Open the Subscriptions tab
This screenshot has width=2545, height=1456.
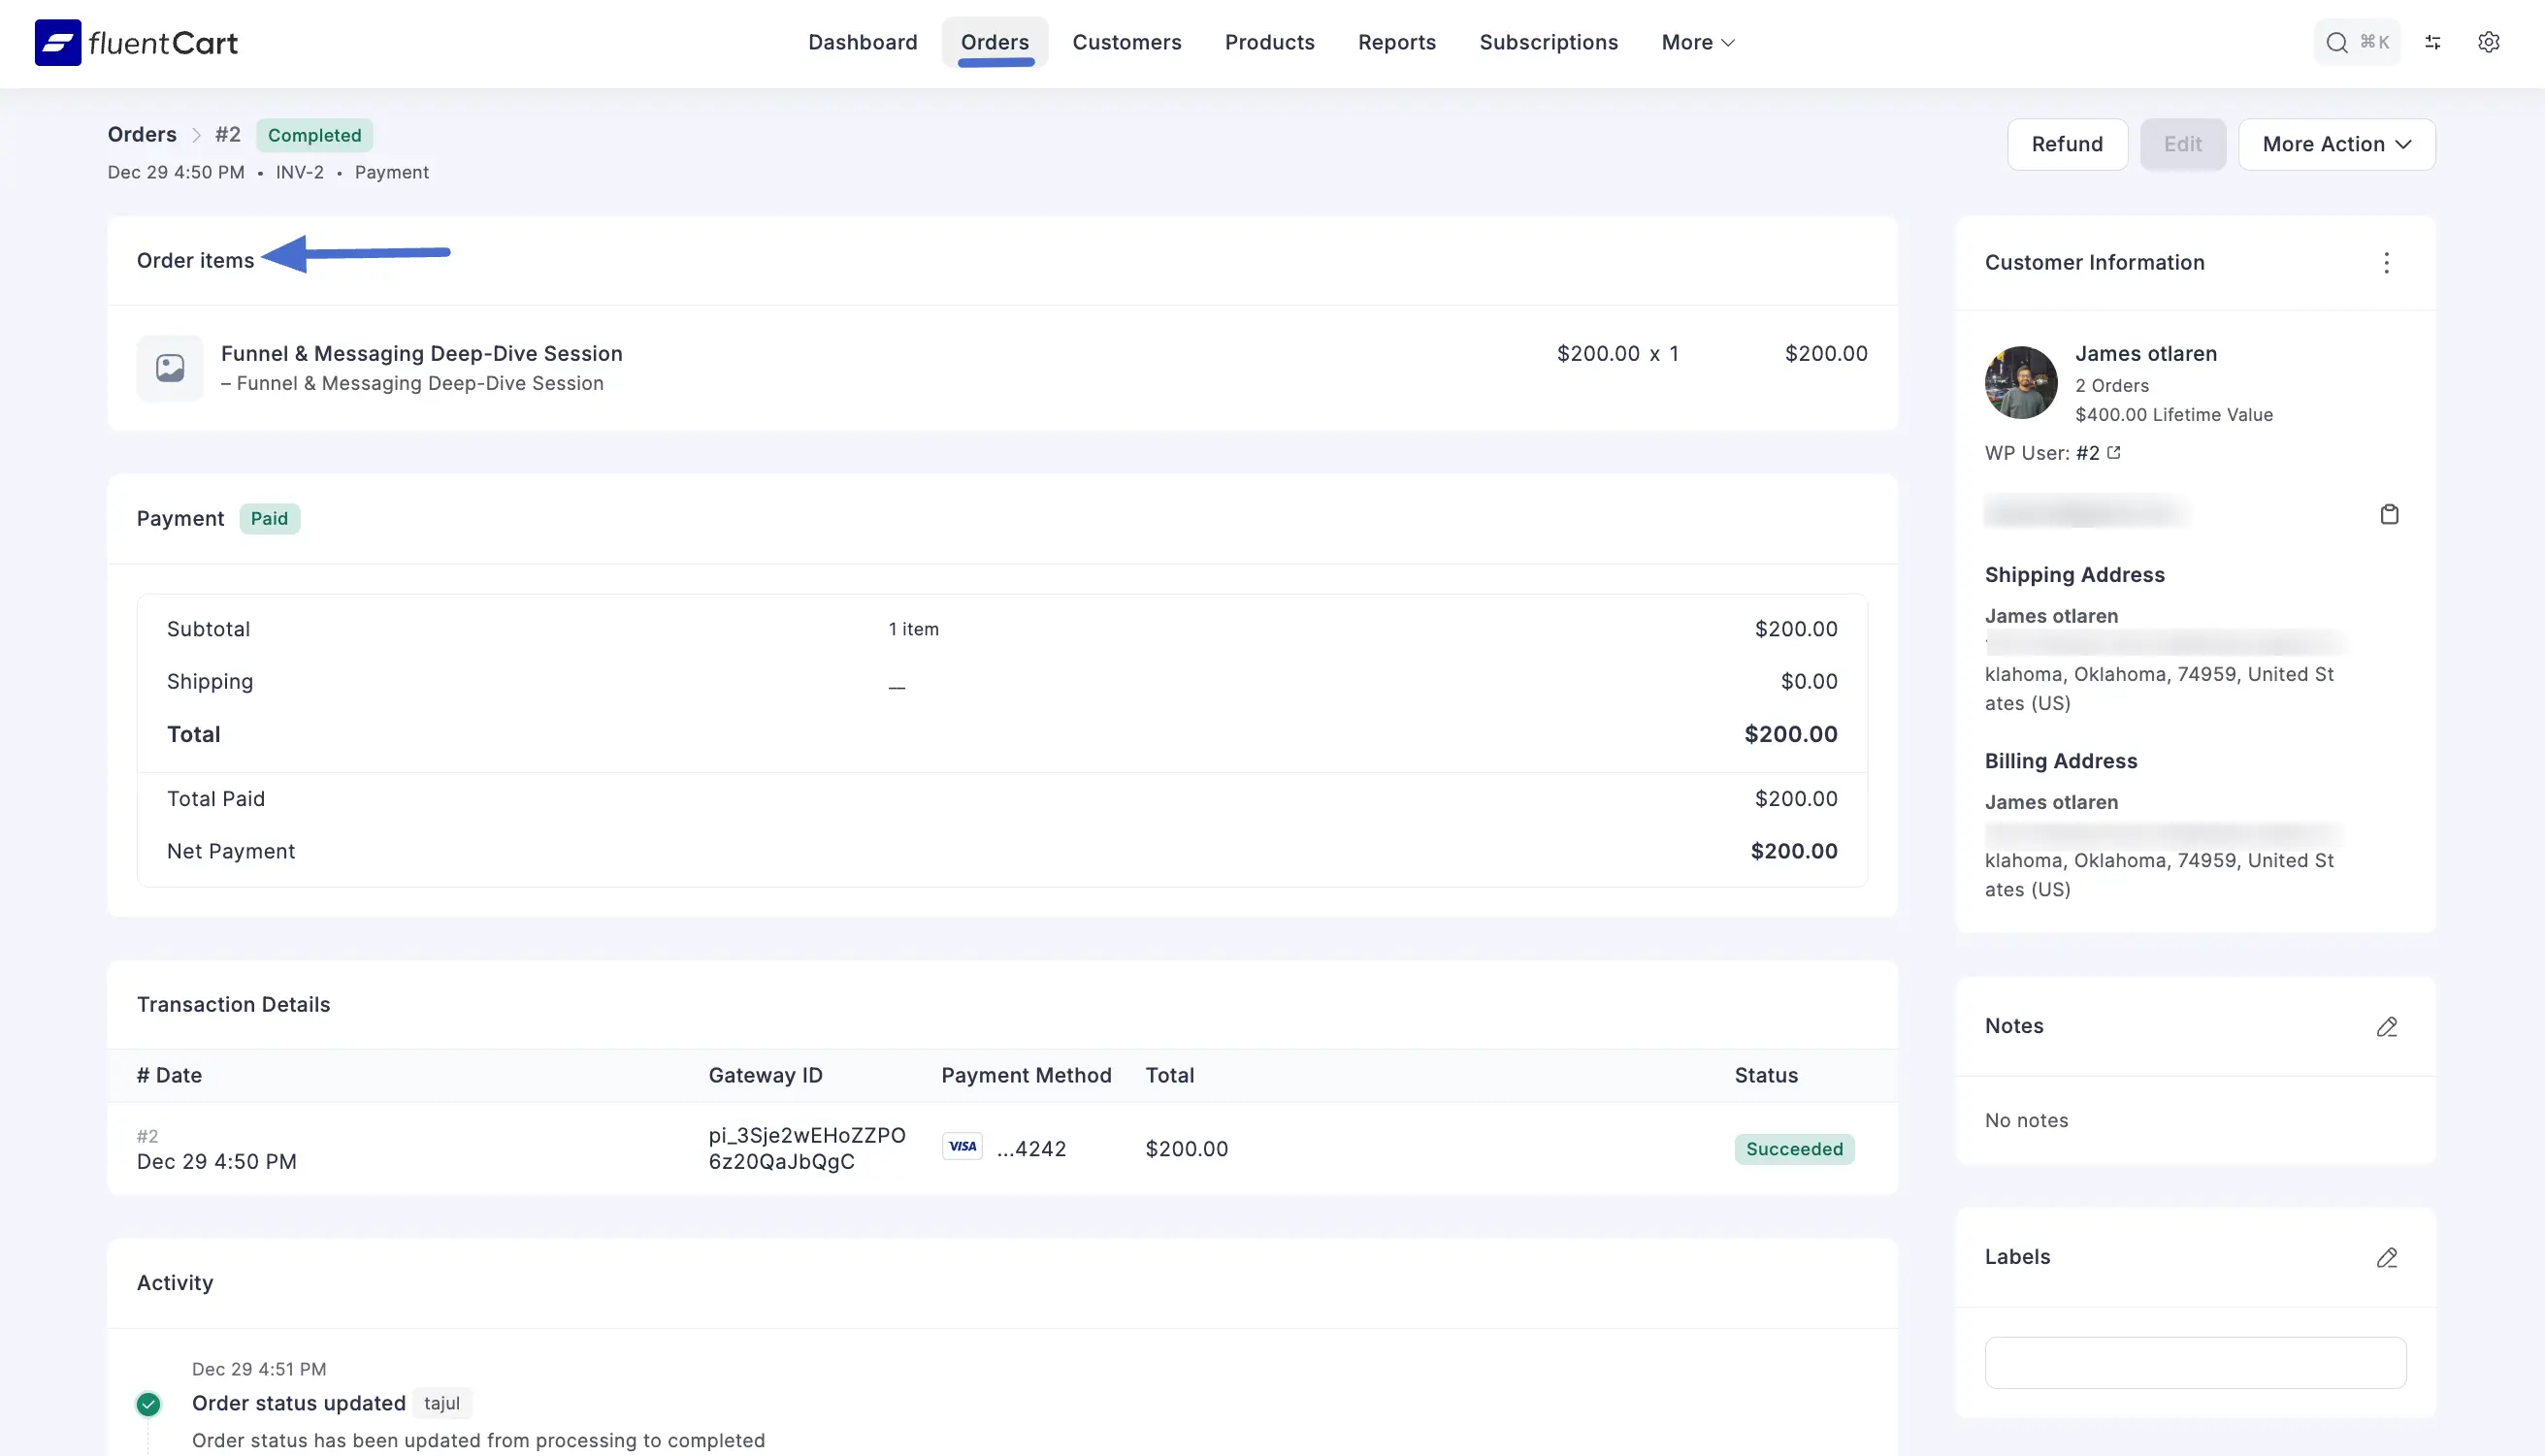pos(1548,42)
